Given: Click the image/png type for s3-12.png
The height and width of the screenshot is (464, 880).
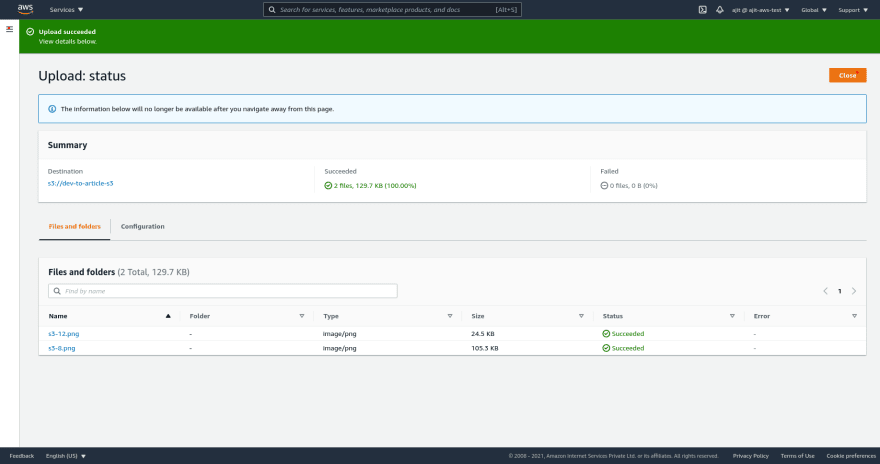Looking at the screenshot, I should click(x=340, y=334).
